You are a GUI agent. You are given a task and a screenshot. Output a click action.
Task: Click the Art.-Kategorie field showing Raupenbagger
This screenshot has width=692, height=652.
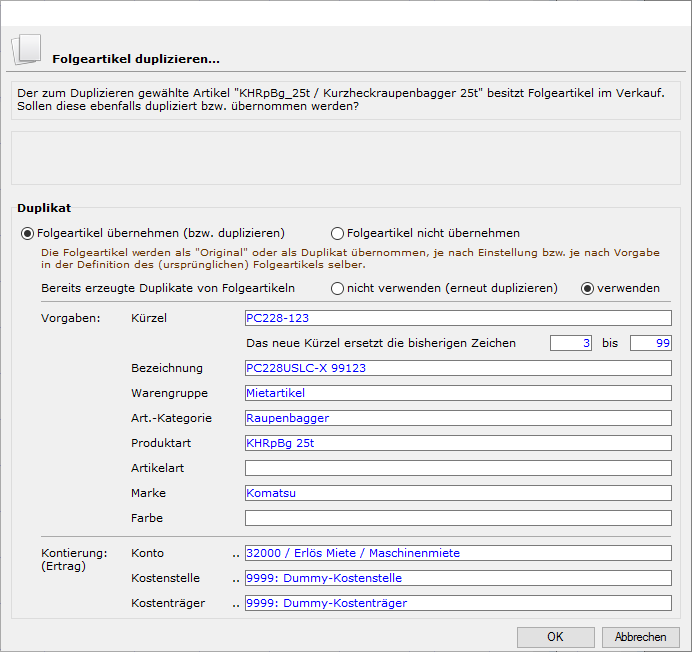(x=457, y=418)
